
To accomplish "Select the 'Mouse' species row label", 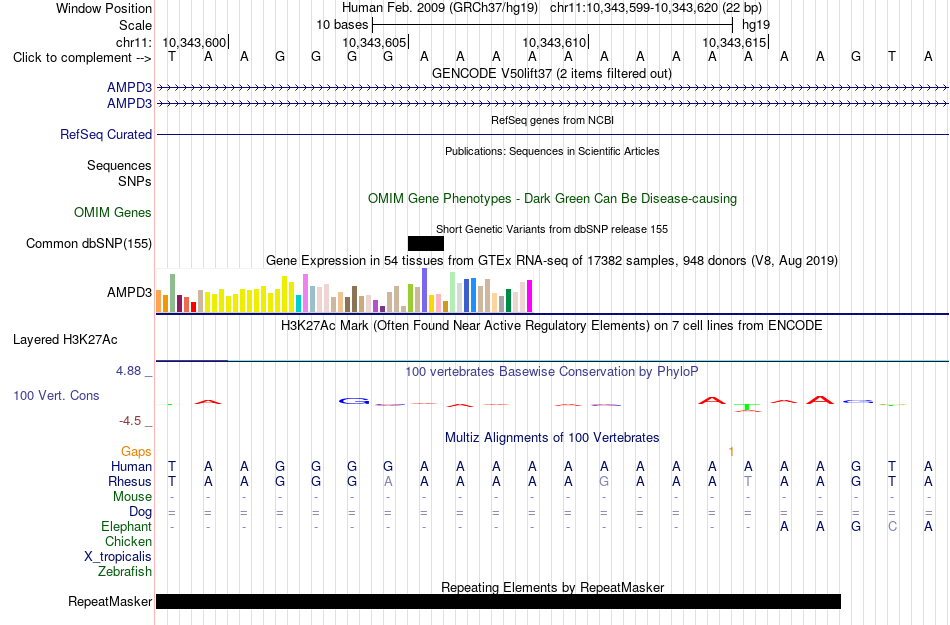I will (132, 497).
